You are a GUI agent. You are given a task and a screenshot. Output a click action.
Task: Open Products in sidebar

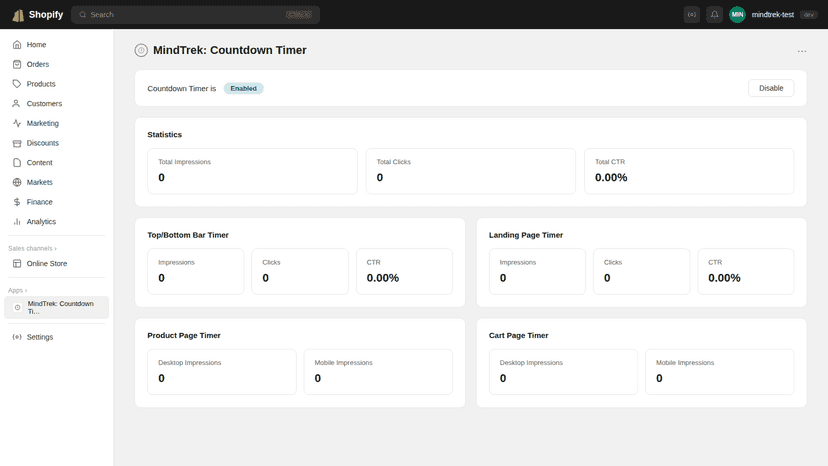pyautogui.click(x=57, y=84)
